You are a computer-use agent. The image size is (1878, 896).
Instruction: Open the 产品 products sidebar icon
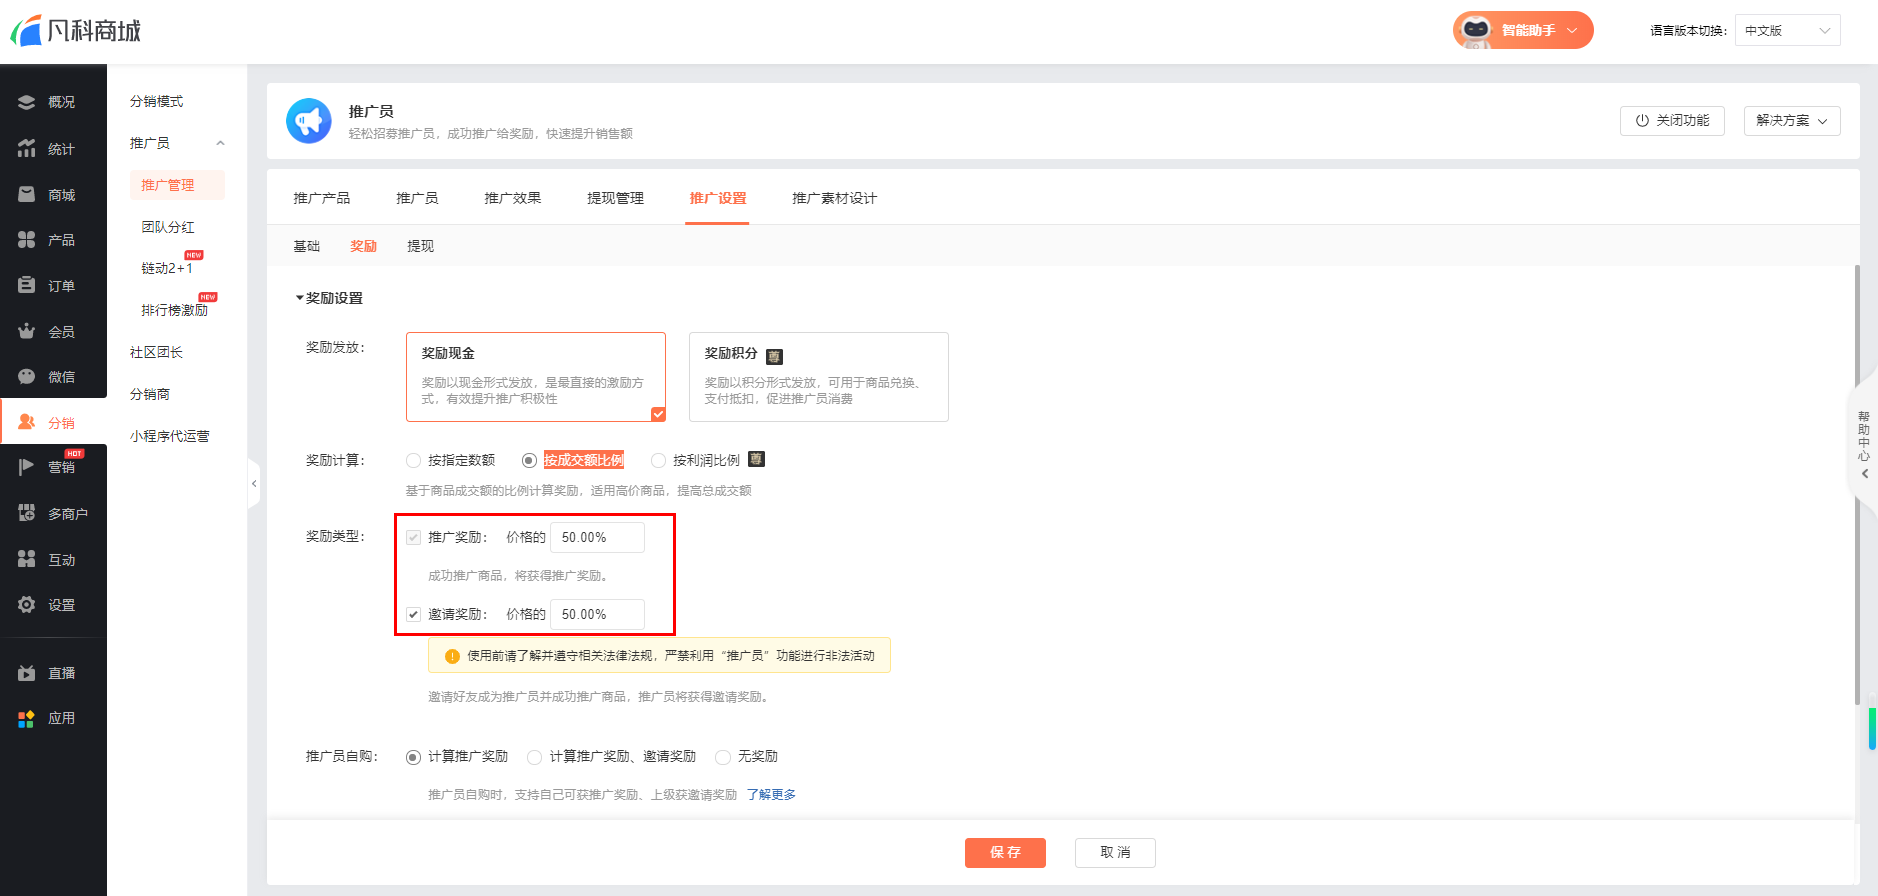[27, 240]
